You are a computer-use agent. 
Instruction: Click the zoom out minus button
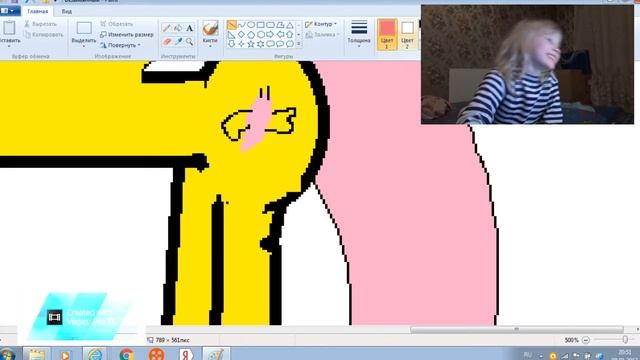click(x=586, y=340)
